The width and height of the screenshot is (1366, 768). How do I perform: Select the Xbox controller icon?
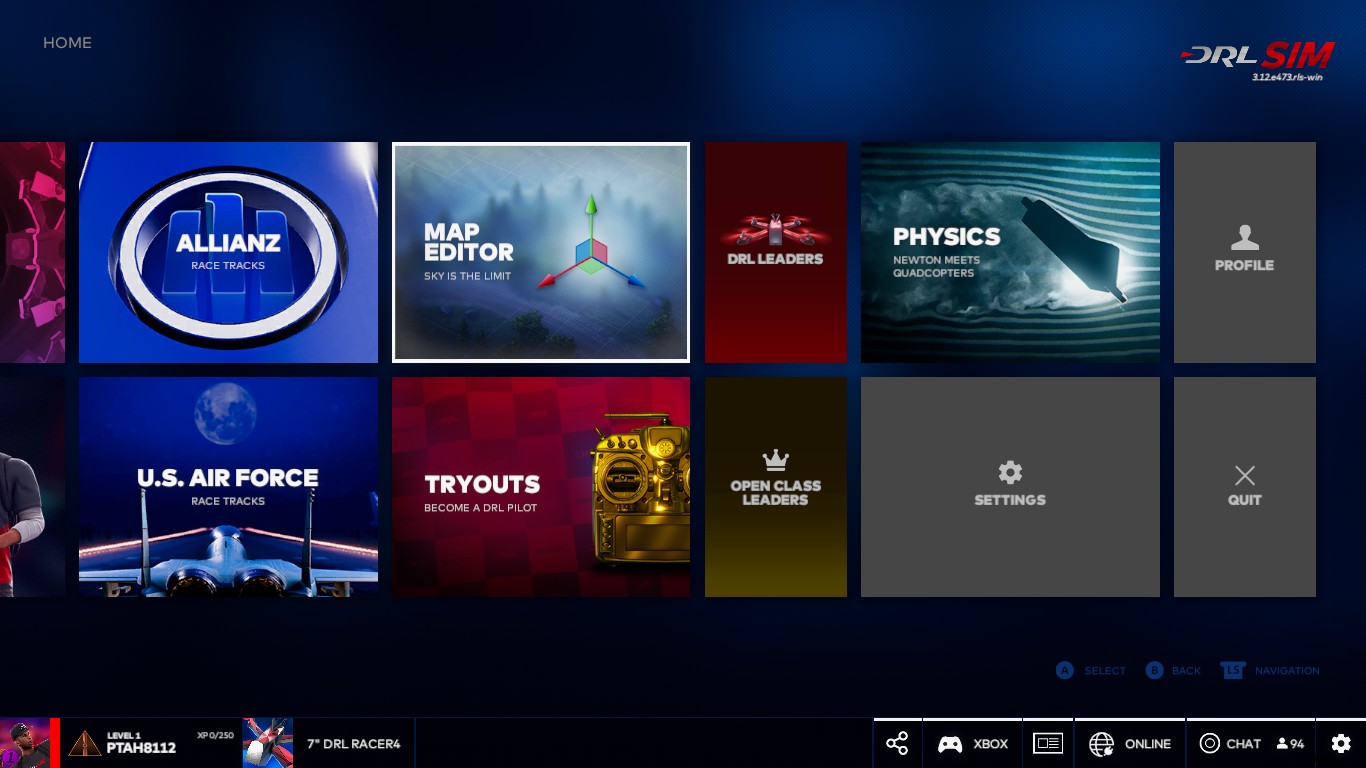(950, 744)
